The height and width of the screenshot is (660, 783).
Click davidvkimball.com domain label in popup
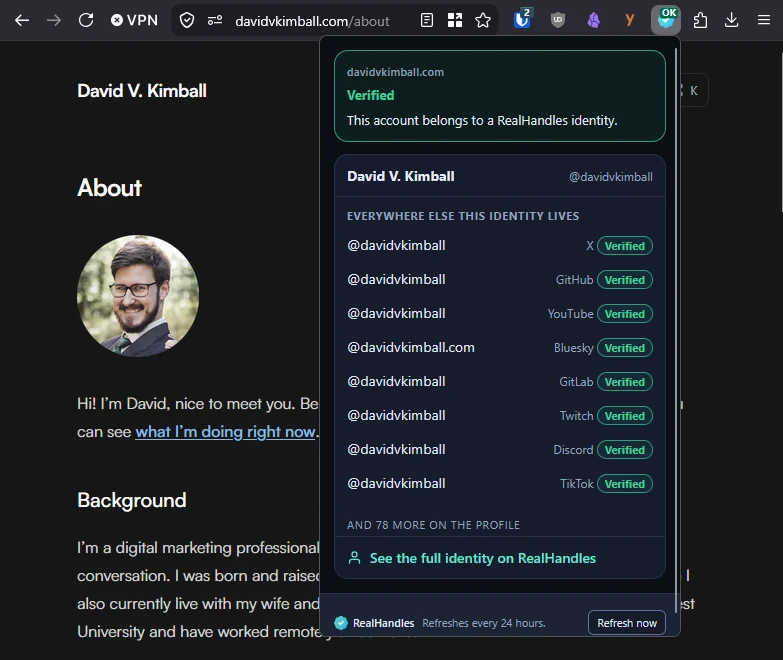[x=395, y=72]
